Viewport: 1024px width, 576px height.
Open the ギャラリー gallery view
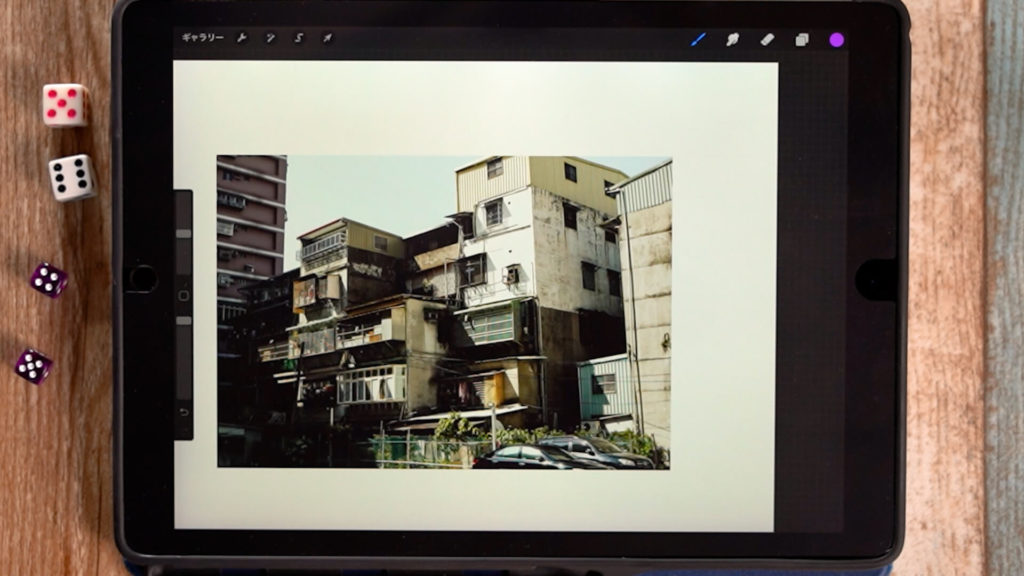coord(202,38)
